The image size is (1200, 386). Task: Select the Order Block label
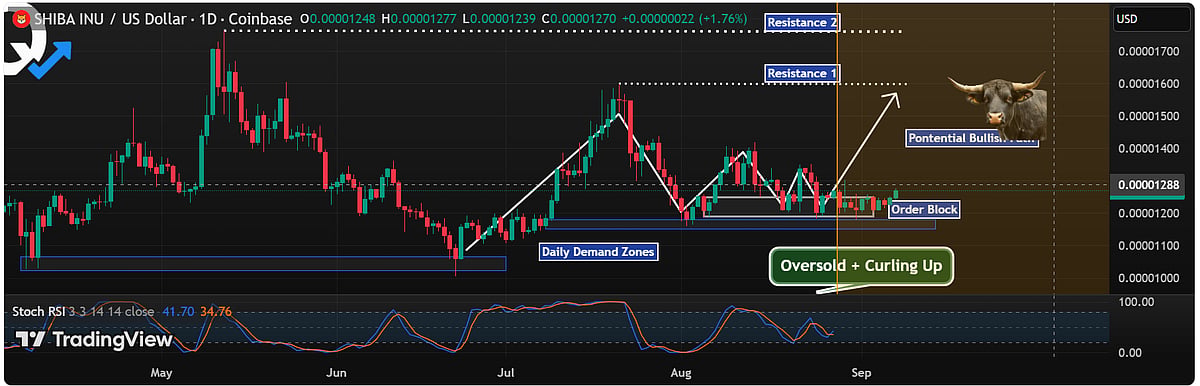924,210
